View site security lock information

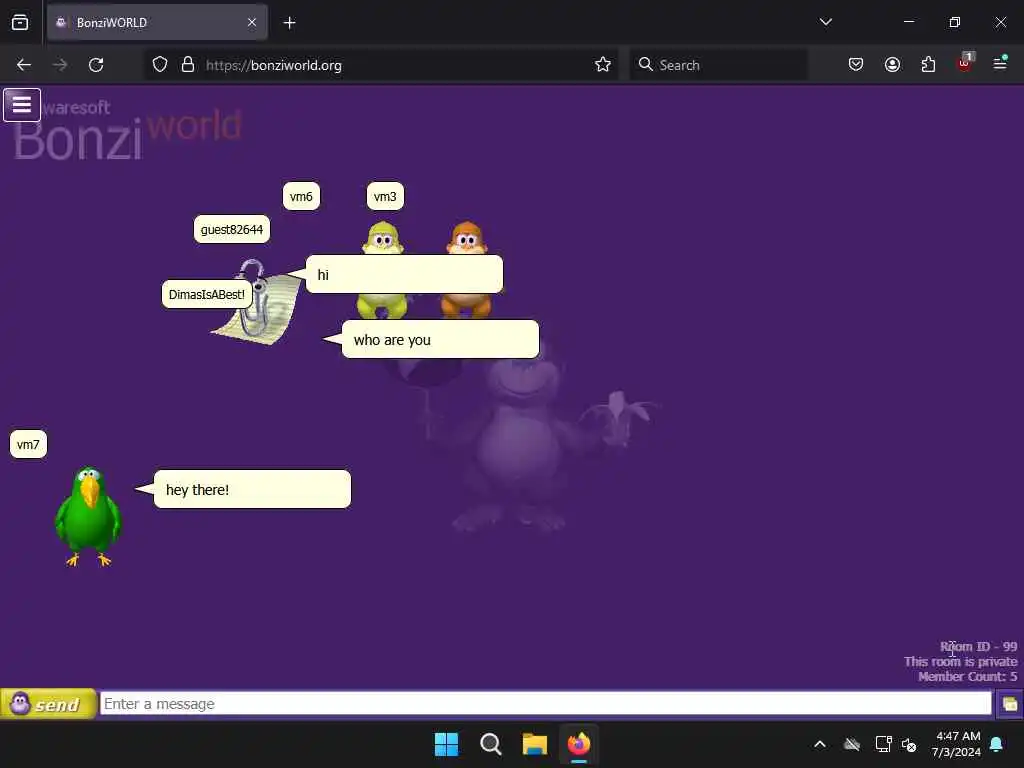point(188,65)
